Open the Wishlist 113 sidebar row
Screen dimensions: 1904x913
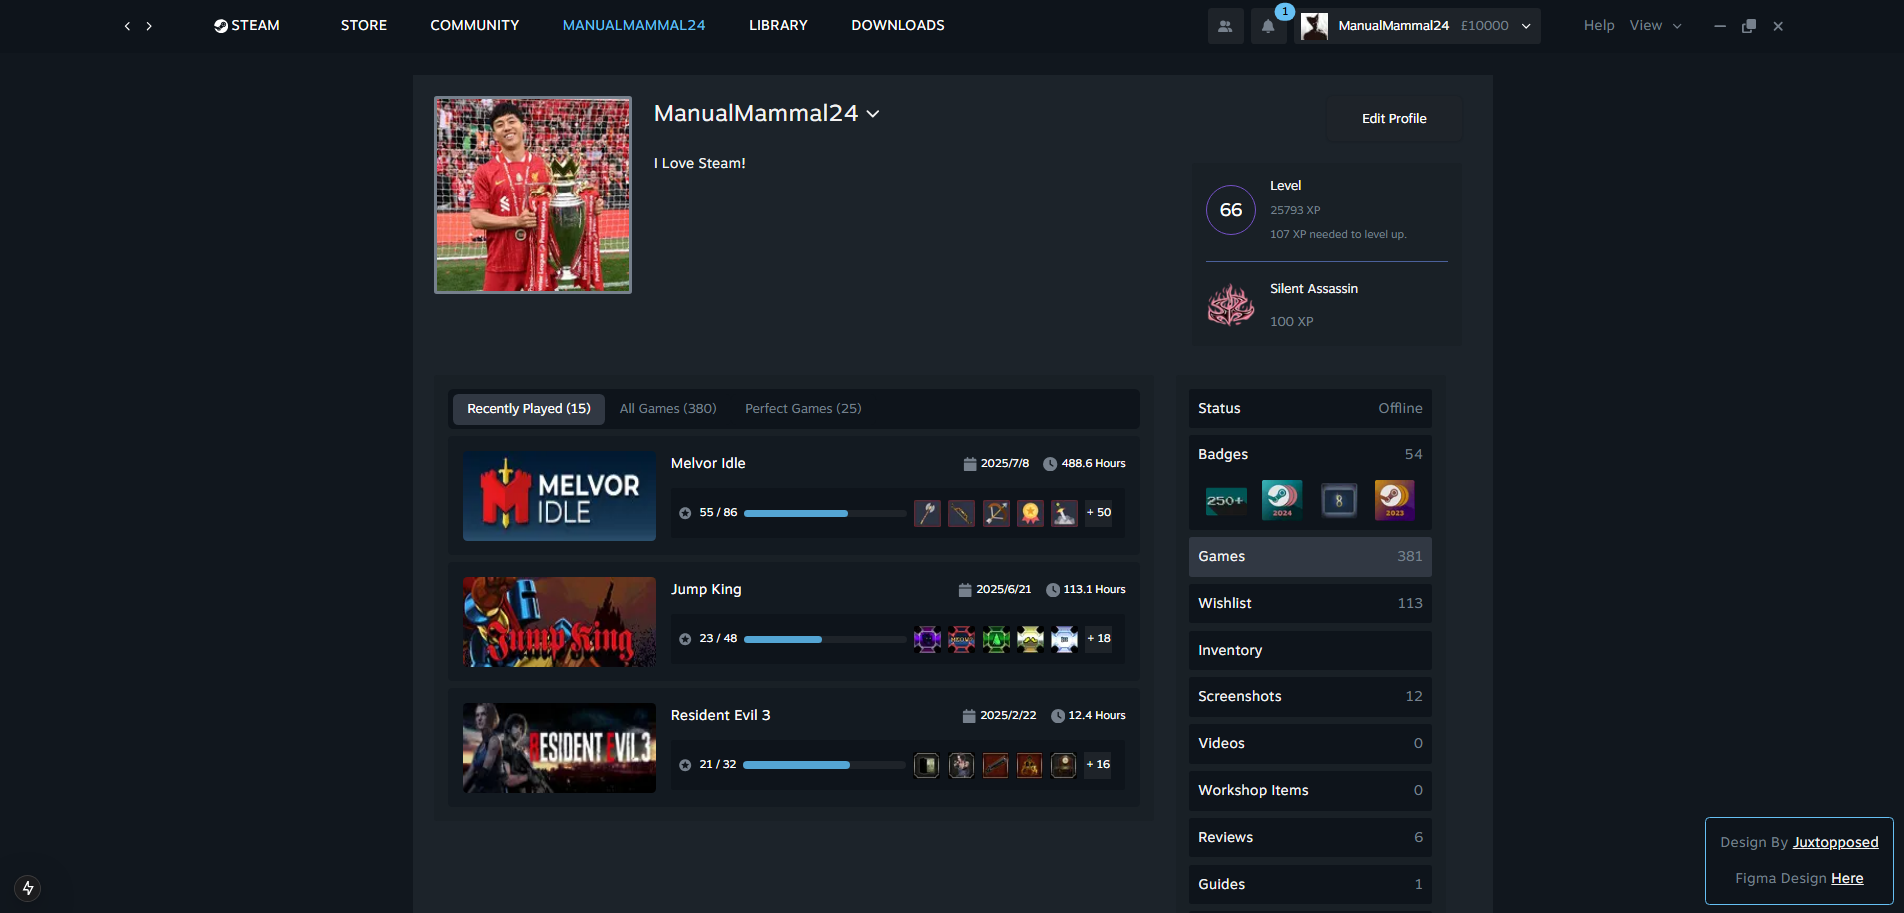tap(1310, 604)
